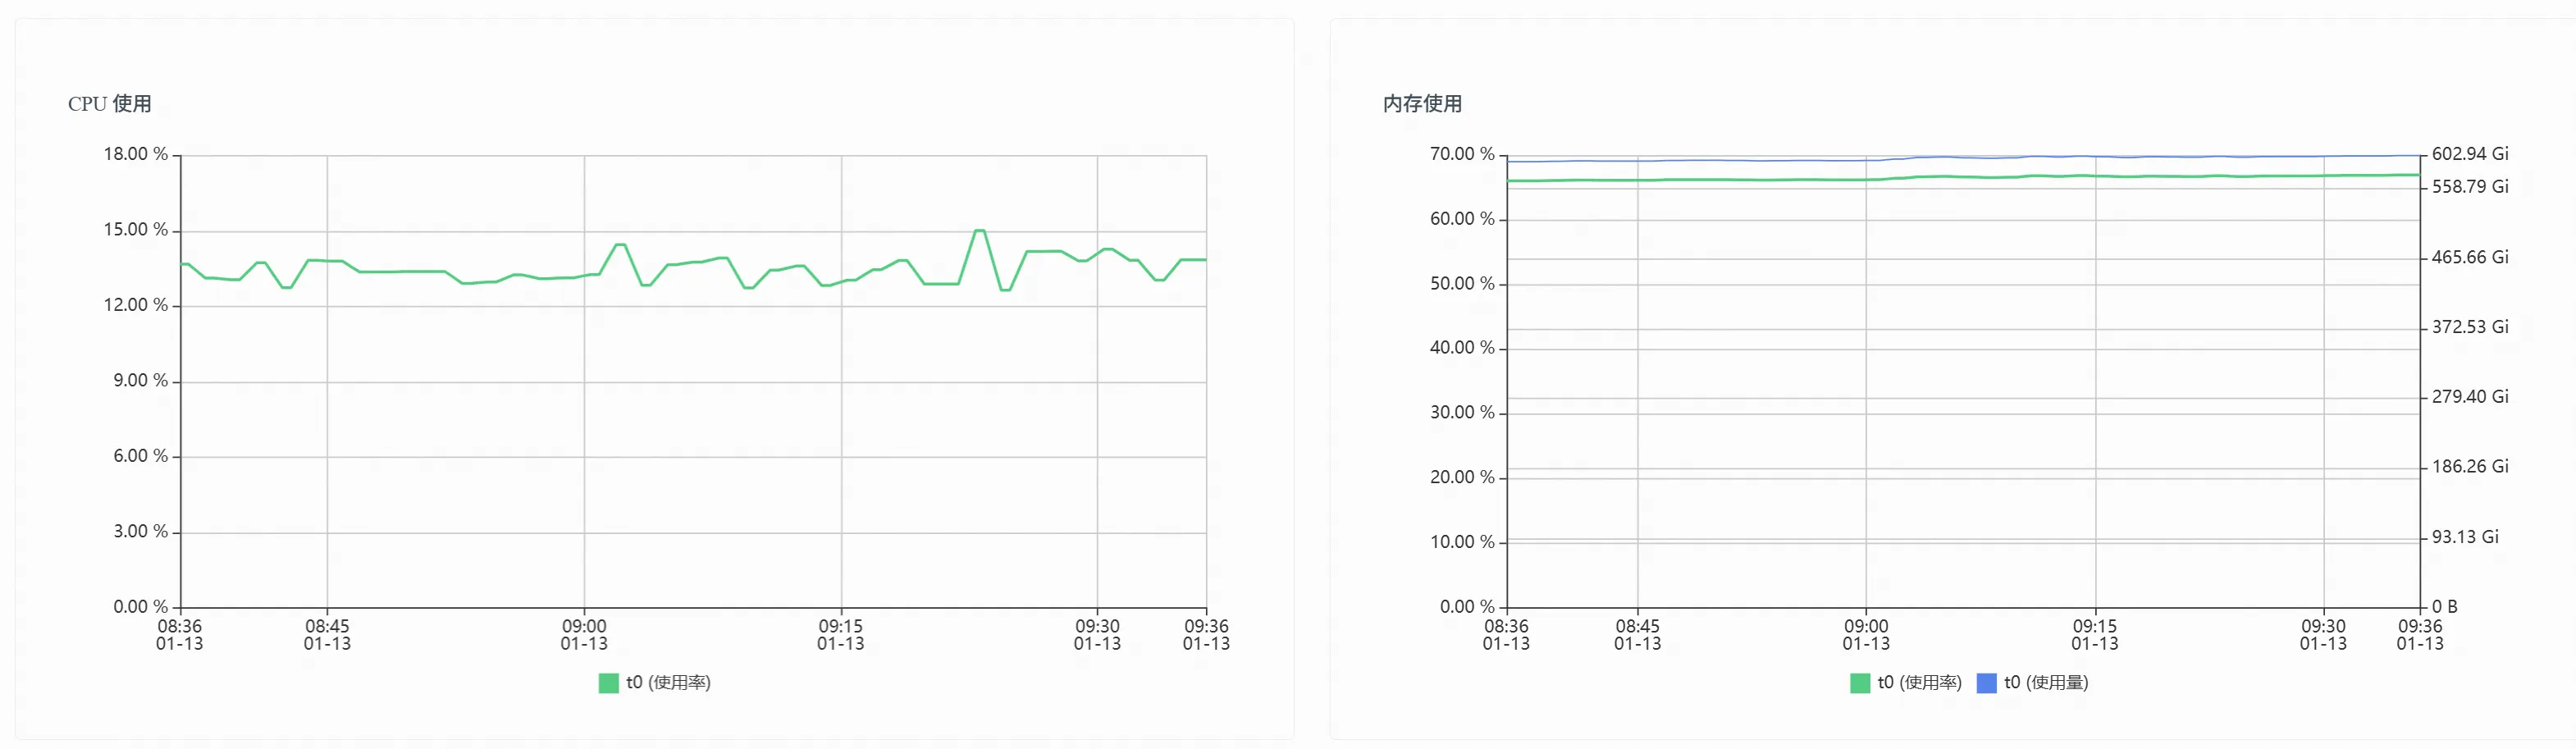
Task: Click green 使用率 swatch in memory chart legend
Action: pyautogui.click(x=1859, y=683)
